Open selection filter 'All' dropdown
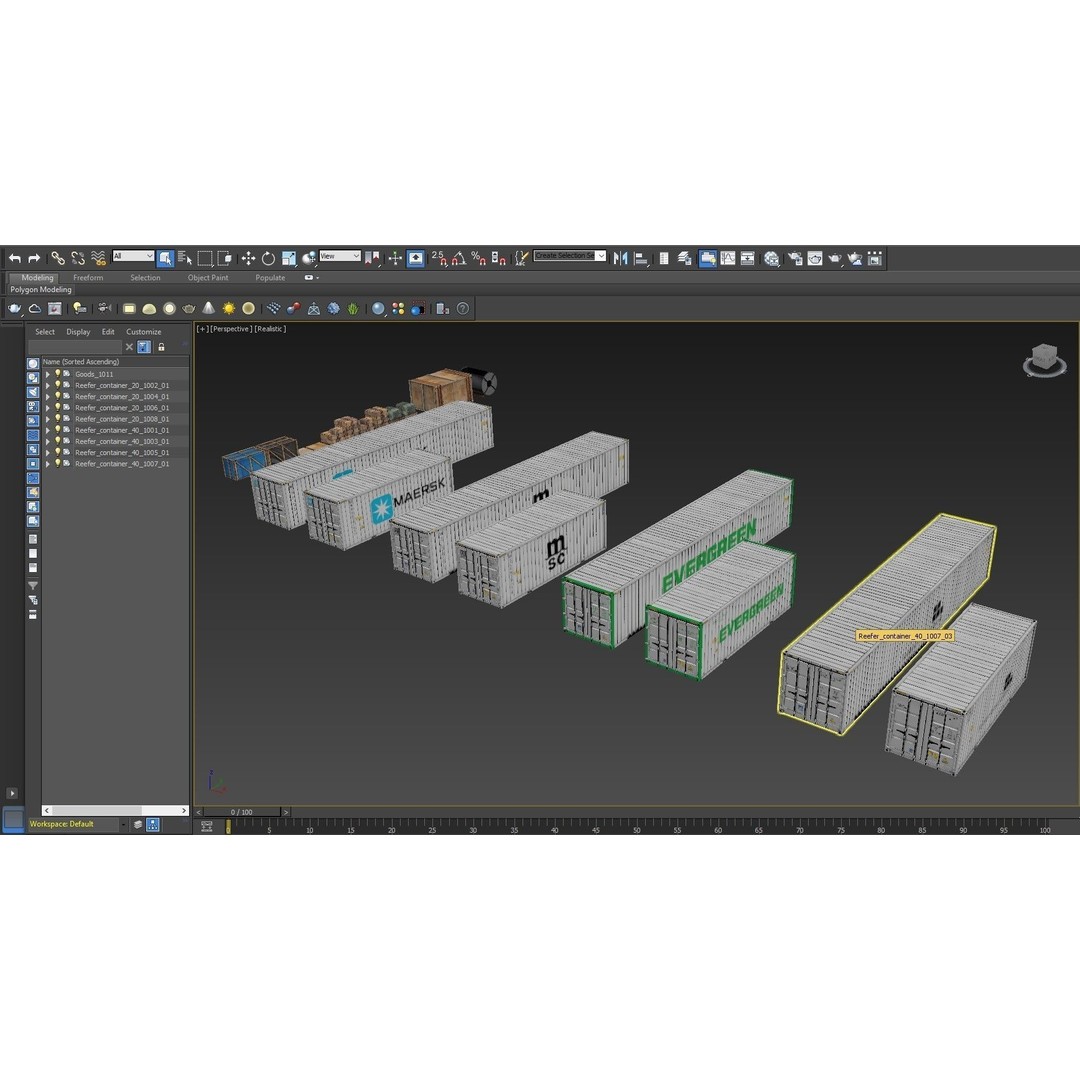Viewport: 1080px width, 1080px height. (133, 256)
